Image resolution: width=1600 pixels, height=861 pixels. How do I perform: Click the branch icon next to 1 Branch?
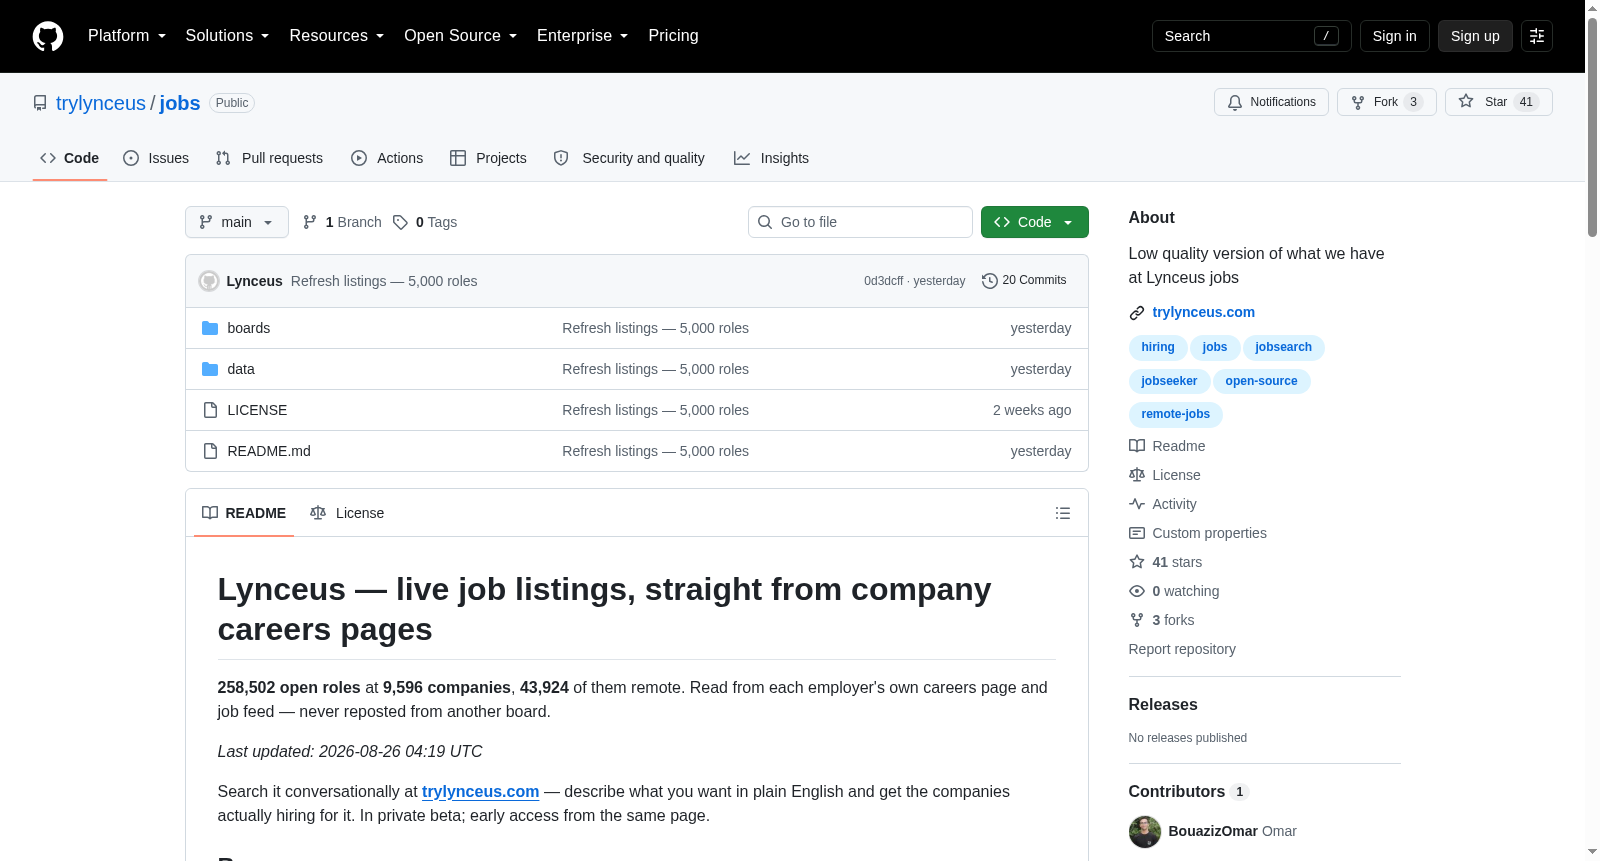[310, 222]
